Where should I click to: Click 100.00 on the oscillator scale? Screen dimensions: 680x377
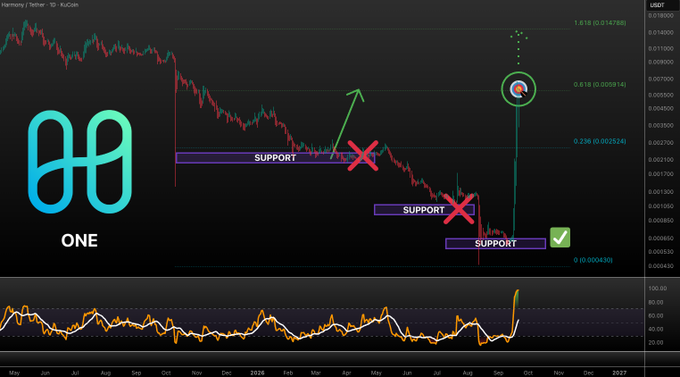click(x=657, y=288)
